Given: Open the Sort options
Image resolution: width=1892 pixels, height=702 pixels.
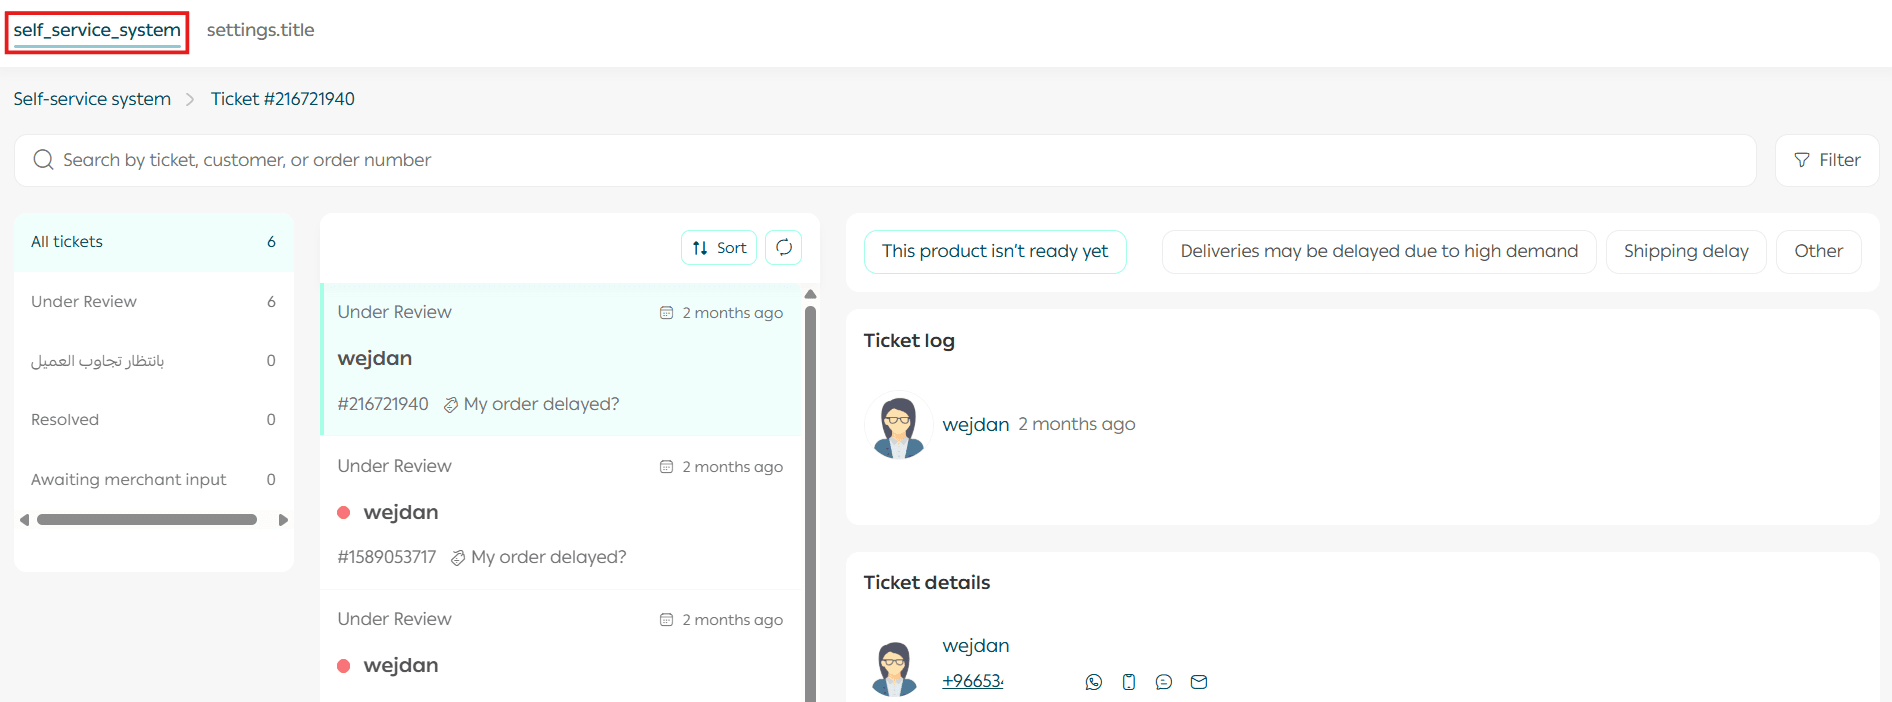Looking at the screenshot, I should [x=719, y=248].
